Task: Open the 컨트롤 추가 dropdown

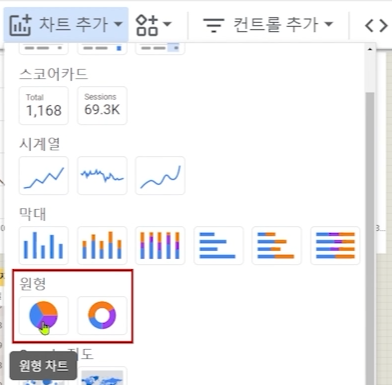Action: coord(268,25)
